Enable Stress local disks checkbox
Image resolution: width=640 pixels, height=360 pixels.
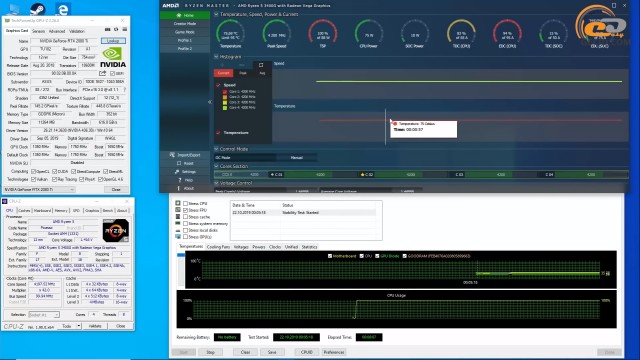coord(185,230)
